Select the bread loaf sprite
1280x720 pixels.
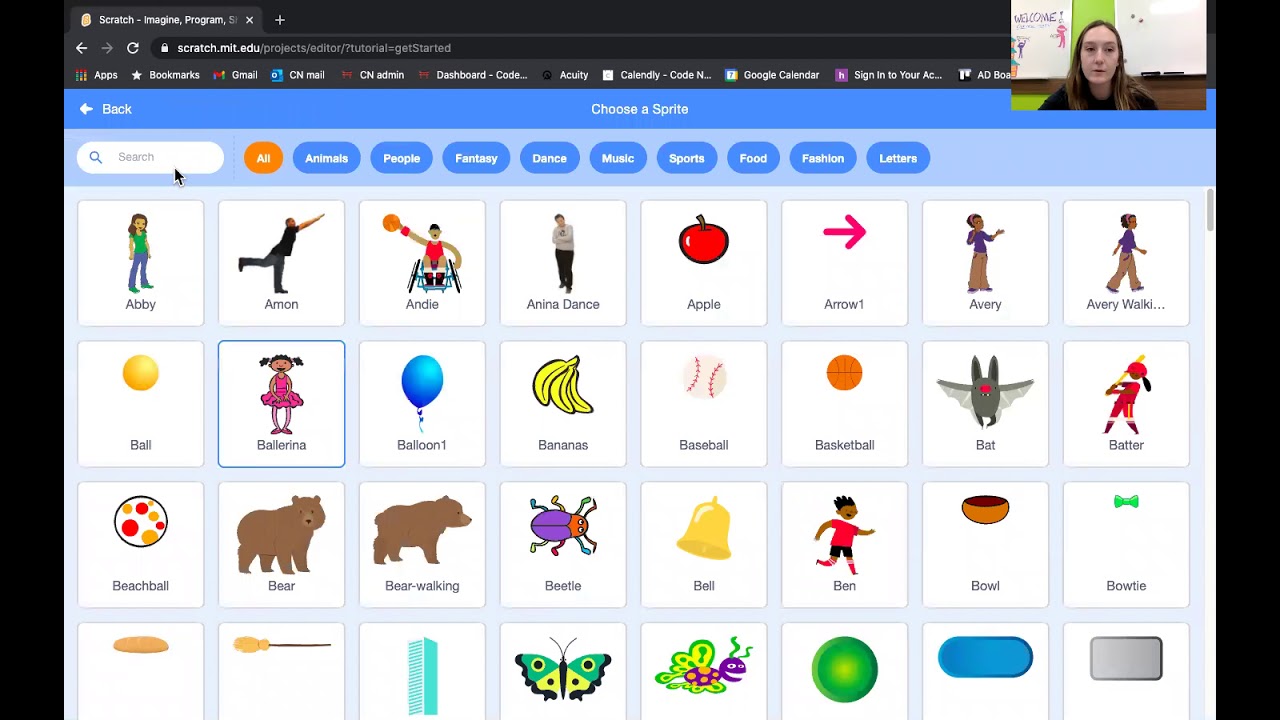(x=140, y=671)
